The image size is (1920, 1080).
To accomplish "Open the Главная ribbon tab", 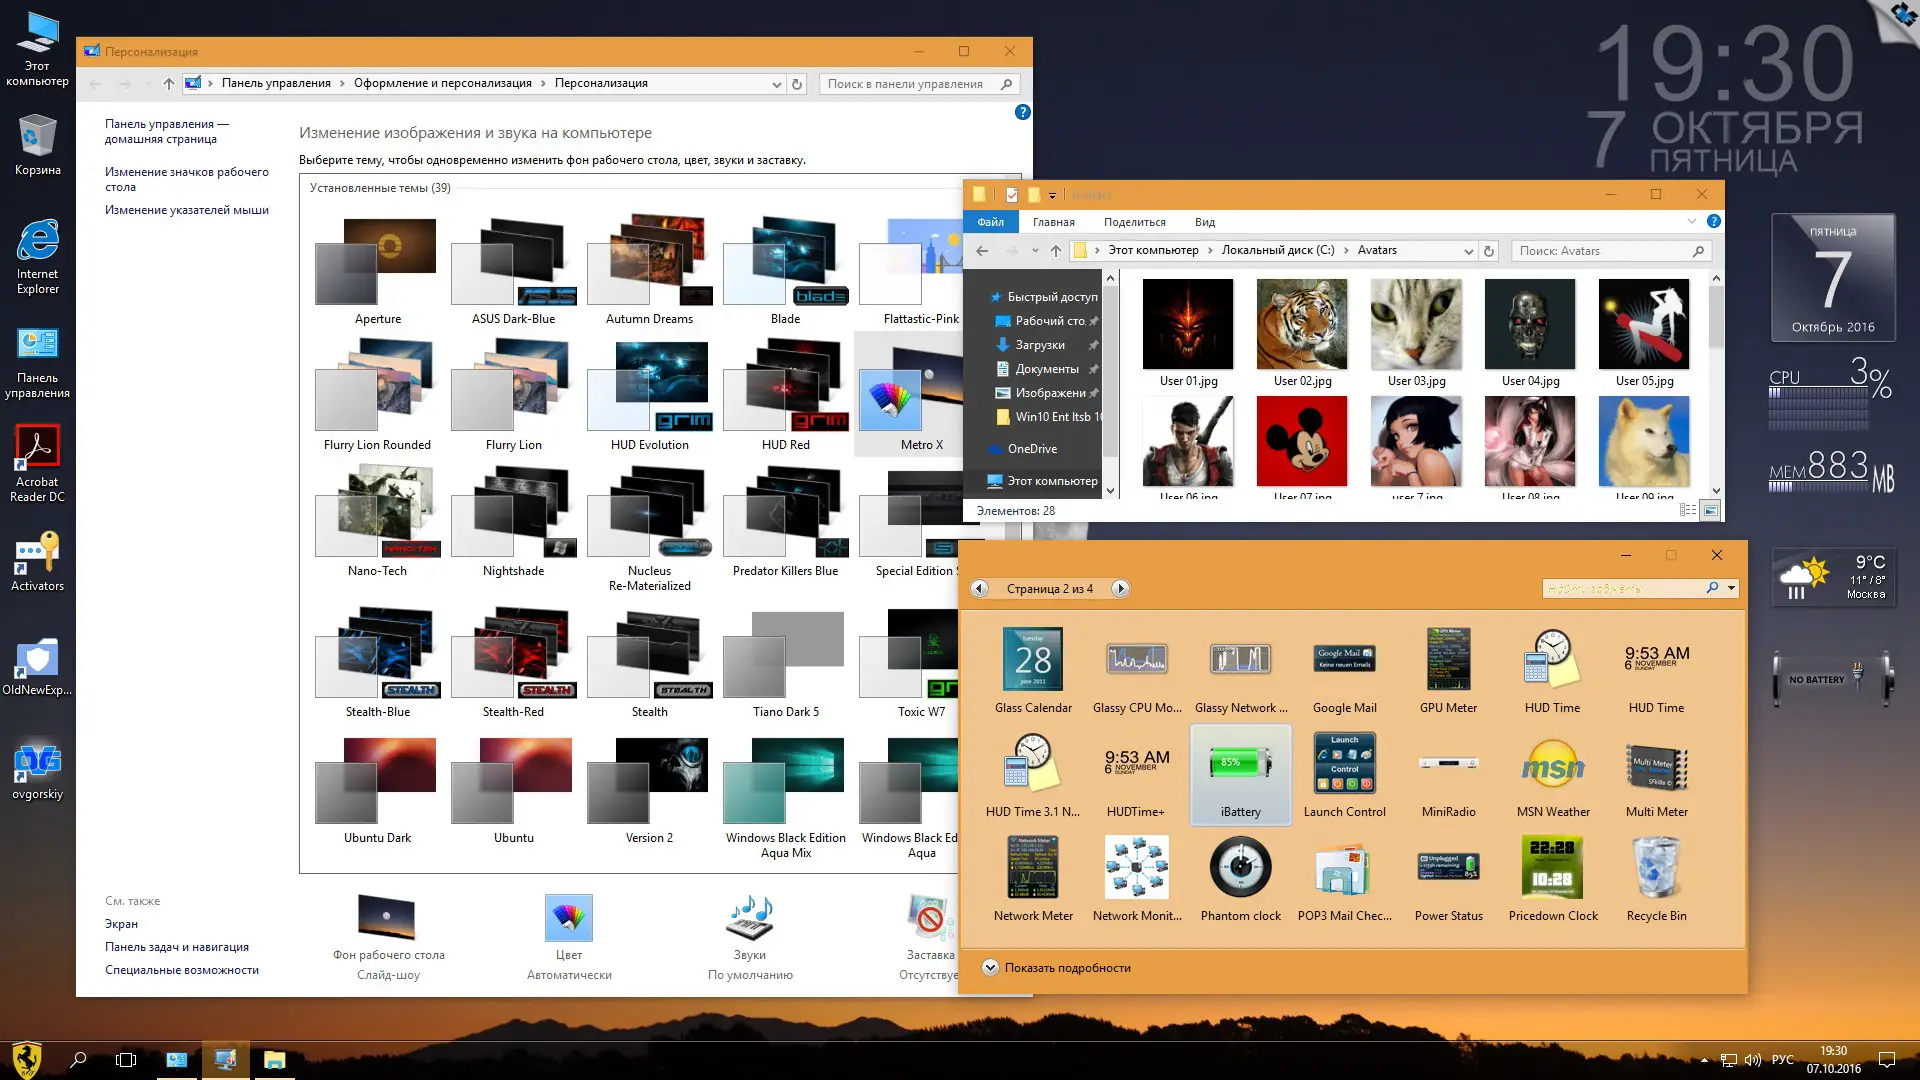I will coord(1053,222).
